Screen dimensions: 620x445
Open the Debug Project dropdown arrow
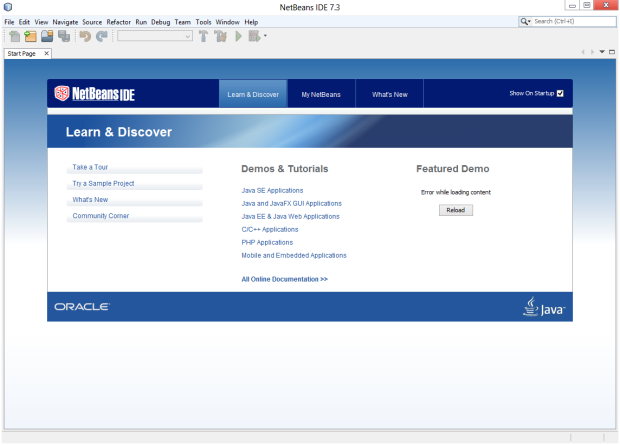[265, 36]
